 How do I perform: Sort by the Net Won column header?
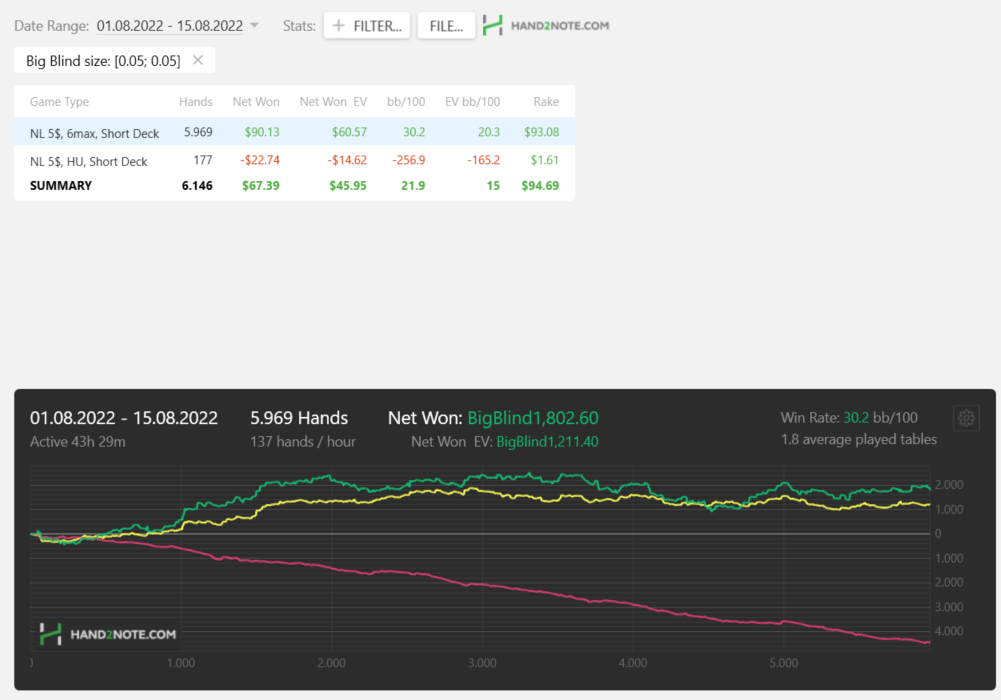pyautogui.click(x=256, y=101)
